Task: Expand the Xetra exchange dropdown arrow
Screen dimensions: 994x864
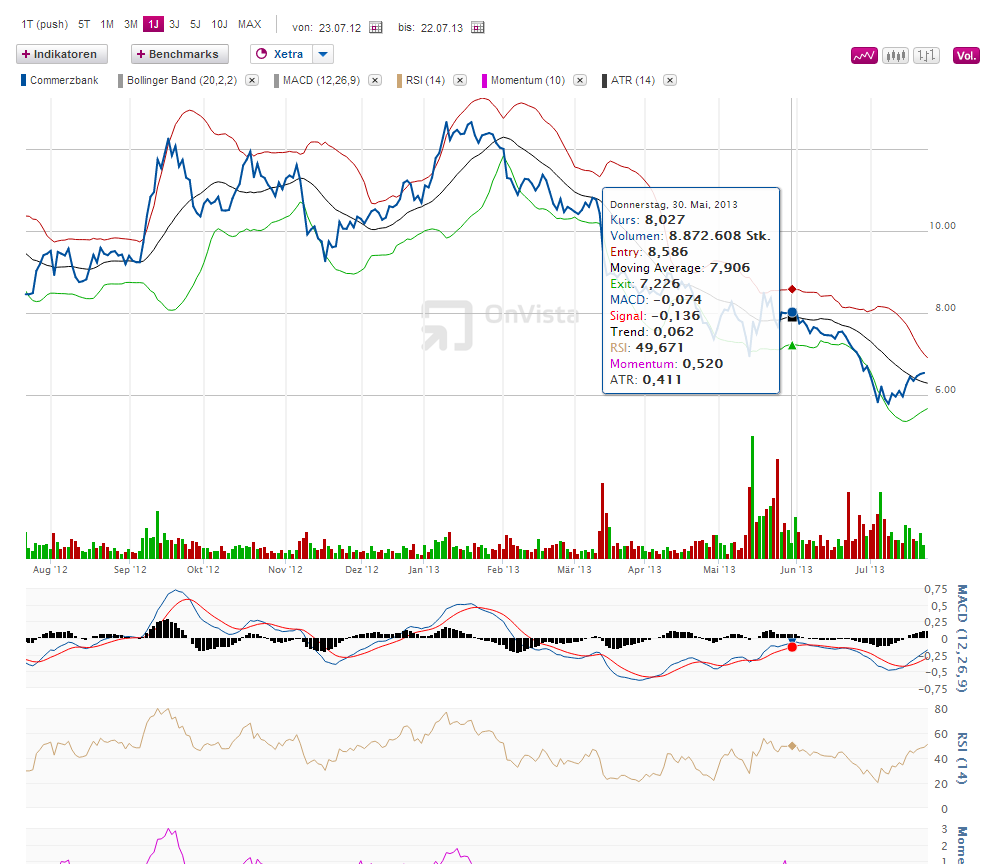Action: pos(323,55)
